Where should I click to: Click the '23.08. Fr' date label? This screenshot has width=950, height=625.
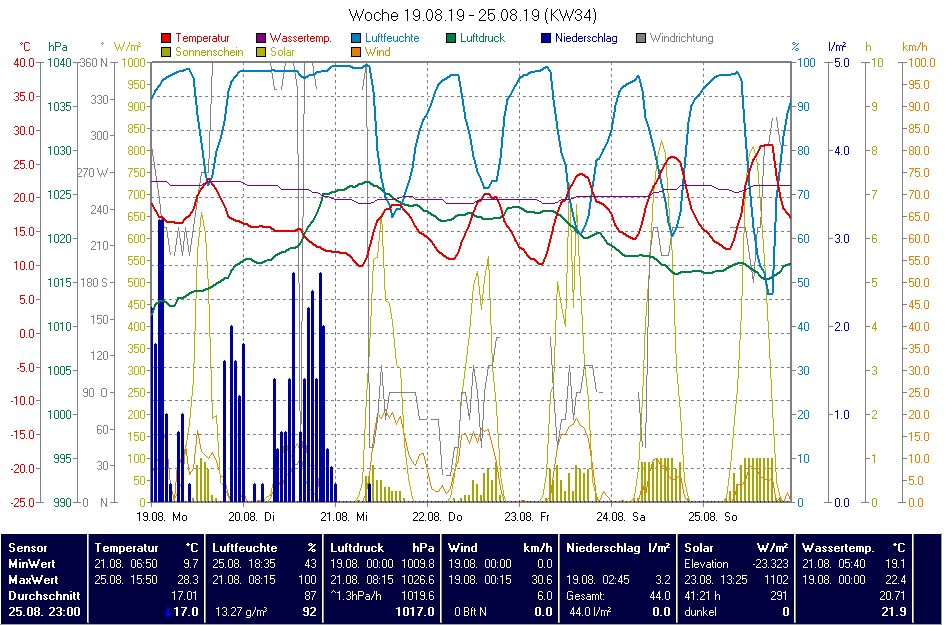pyautogui.click(x=527, y=517)
